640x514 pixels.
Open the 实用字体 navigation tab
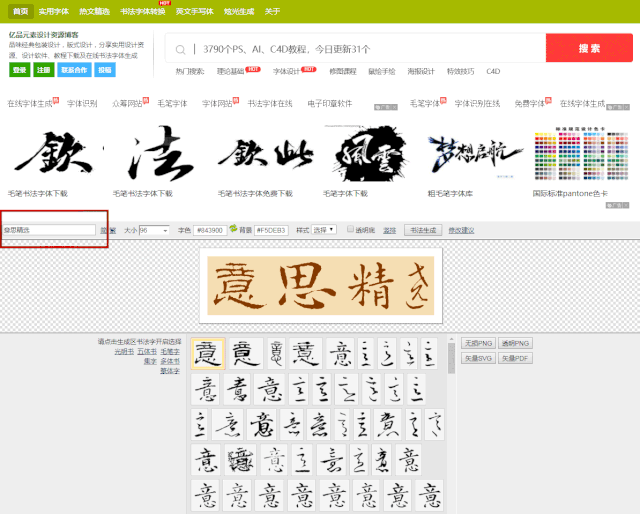52,11
